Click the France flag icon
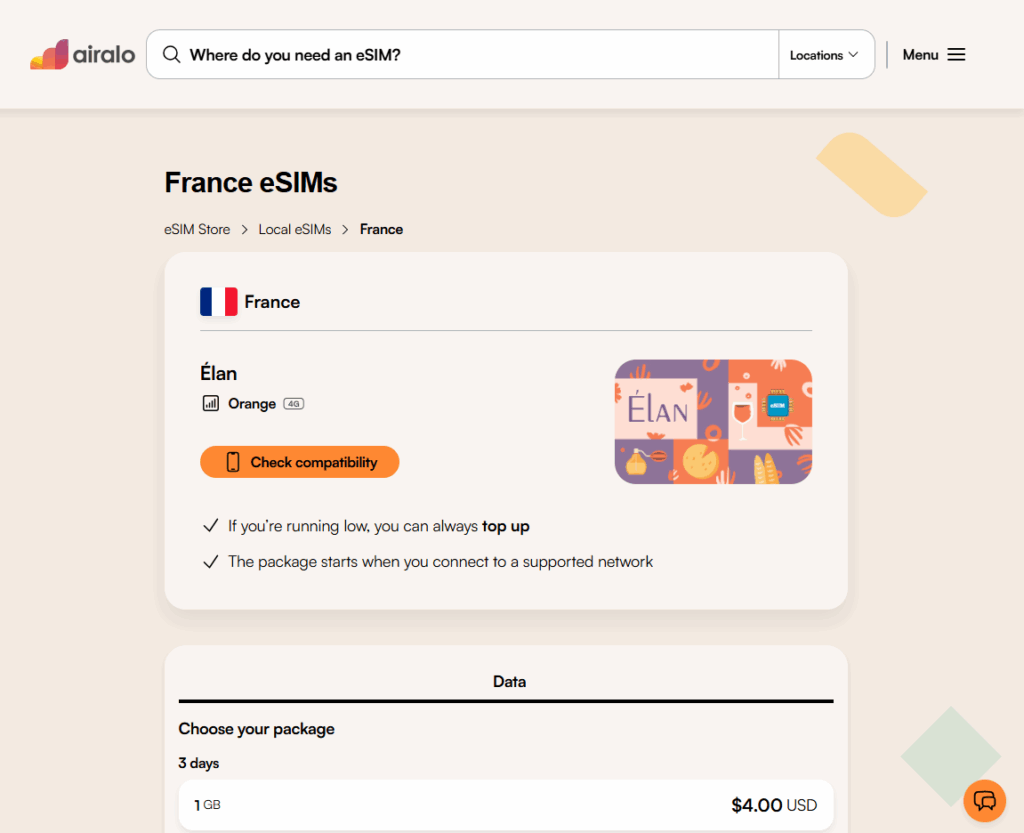1024x833 pixels. (218, 302)
